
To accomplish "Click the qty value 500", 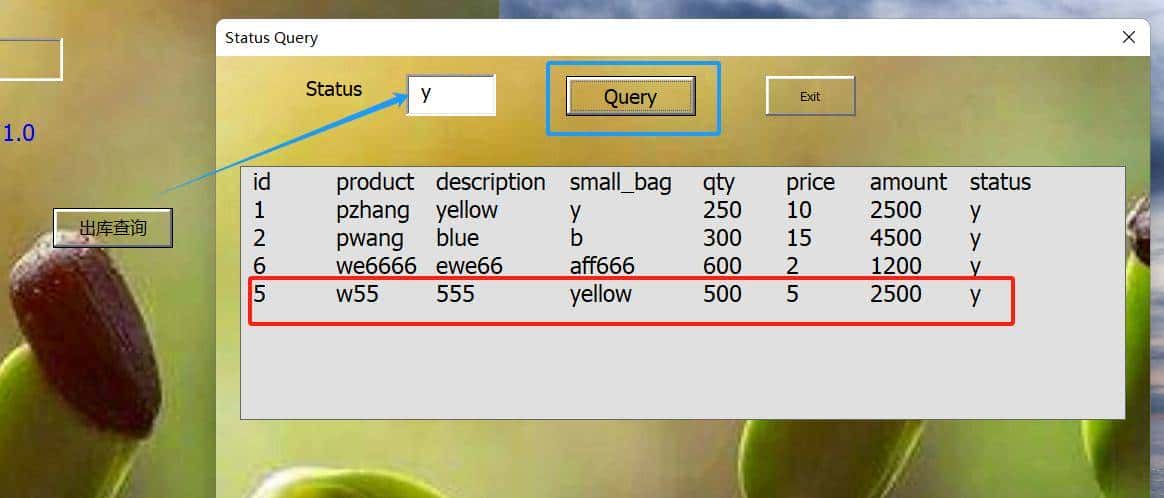I will tap(722, 294).
